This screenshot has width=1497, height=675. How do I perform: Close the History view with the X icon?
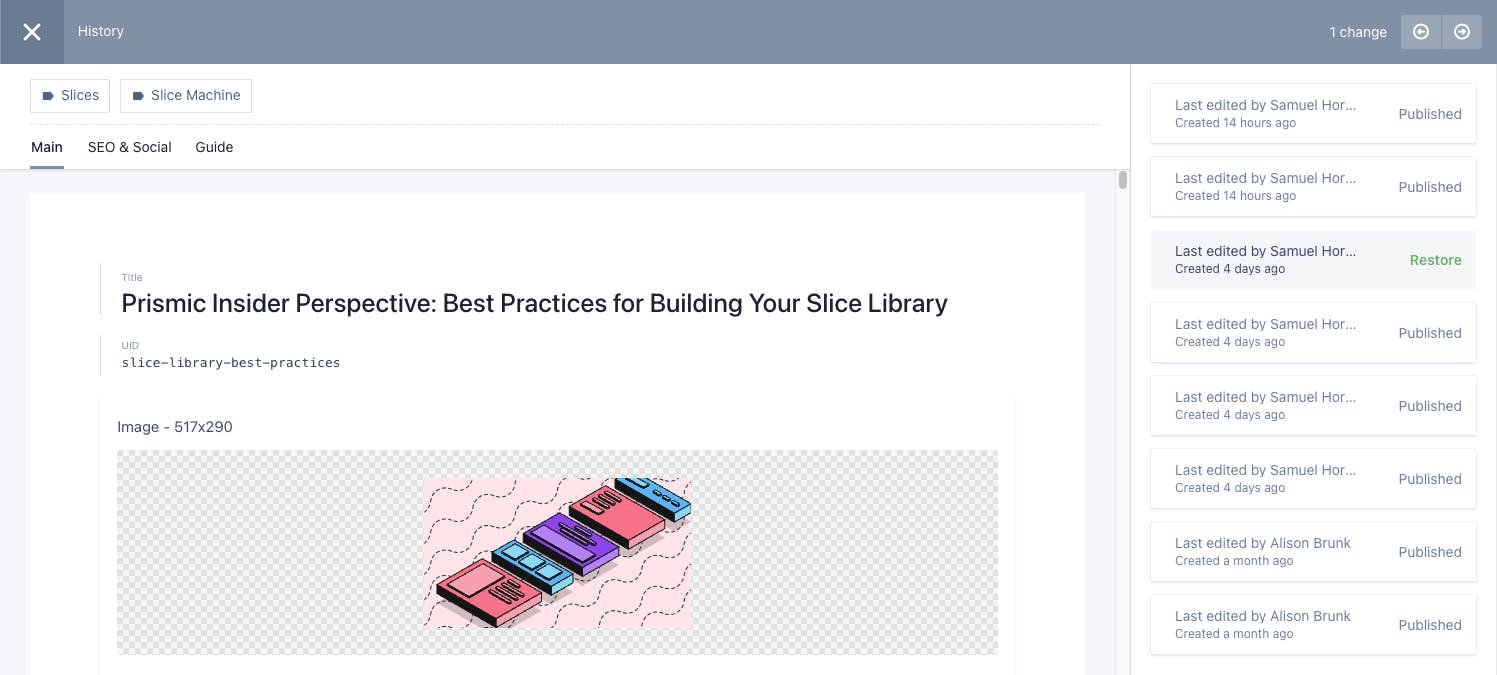[31, 31]
